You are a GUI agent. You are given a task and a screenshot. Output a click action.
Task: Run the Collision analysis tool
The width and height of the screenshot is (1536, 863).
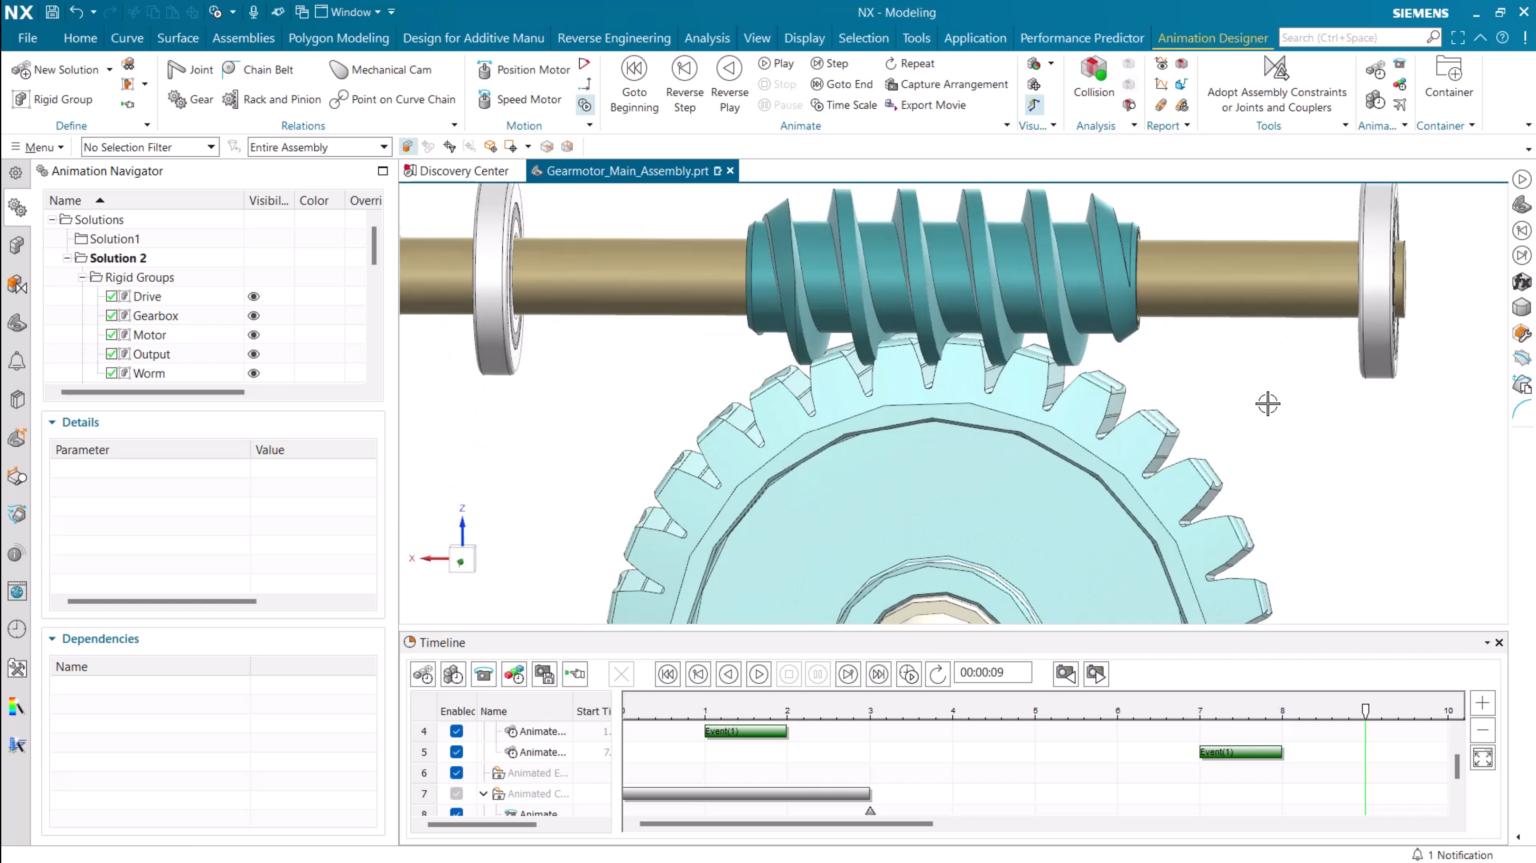coord(1094,77)
